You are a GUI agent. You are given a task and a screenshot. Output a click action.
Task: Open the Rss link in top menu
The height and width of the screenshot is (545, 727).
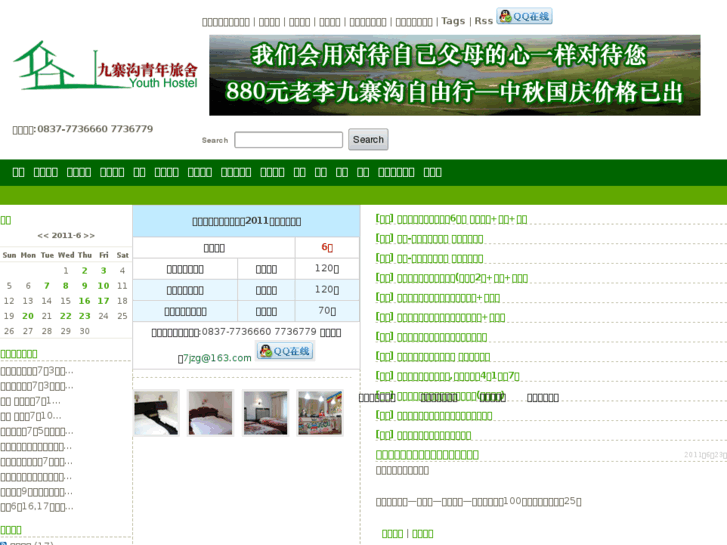point(484,21)
